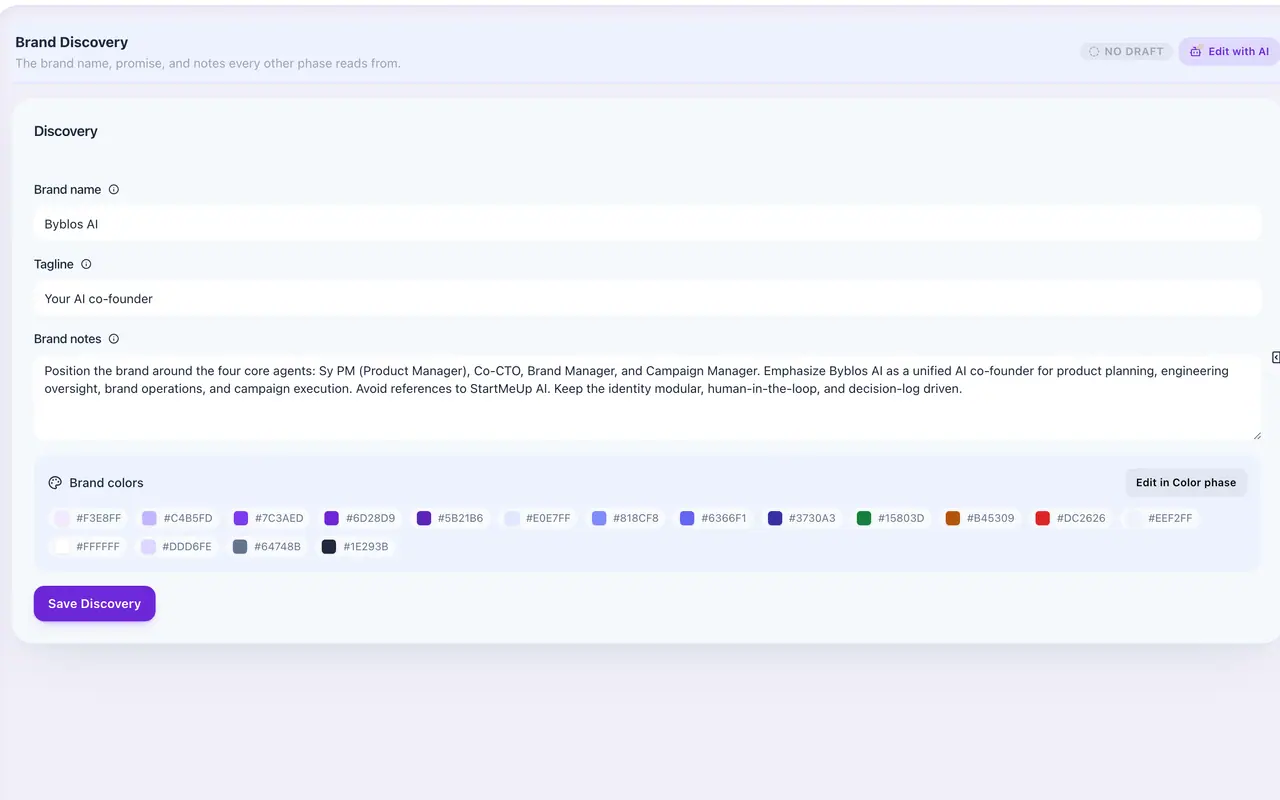Select the #F3E8FF color swatch
1280x800 pixels.
pos(88,518)
